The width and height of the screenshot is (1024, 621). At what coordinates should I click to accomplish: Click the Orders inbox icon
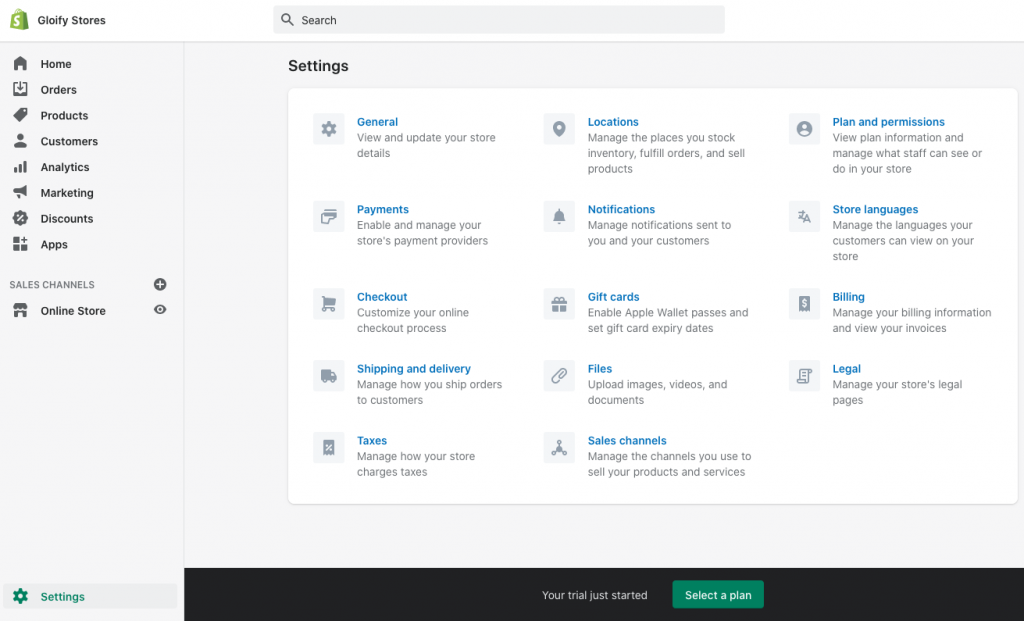tap(20, 89)
